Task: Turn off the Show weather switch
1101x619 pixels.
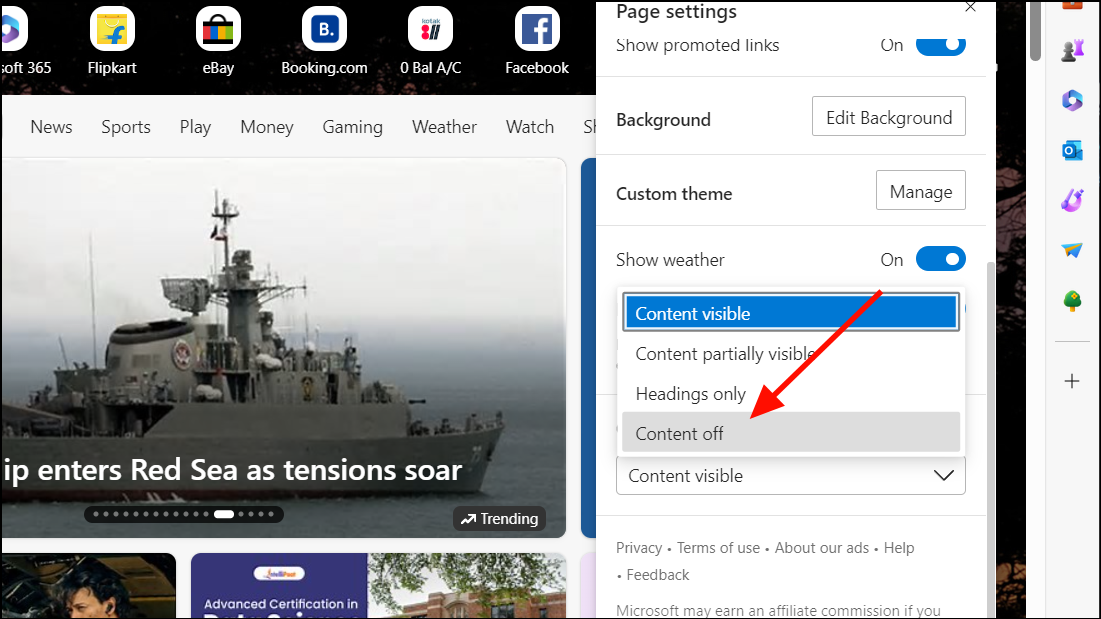Action: click(939, 258)
